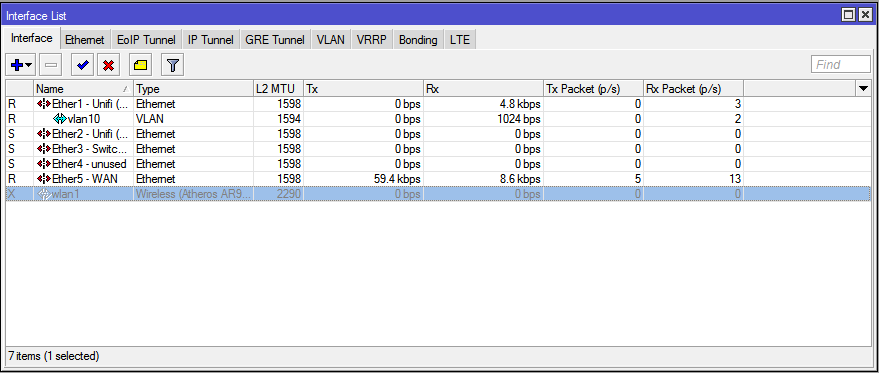This screenshot has height=373, width=879.
Task: Click the Tx Packet value 5
Action: click(x=638, y=179)
